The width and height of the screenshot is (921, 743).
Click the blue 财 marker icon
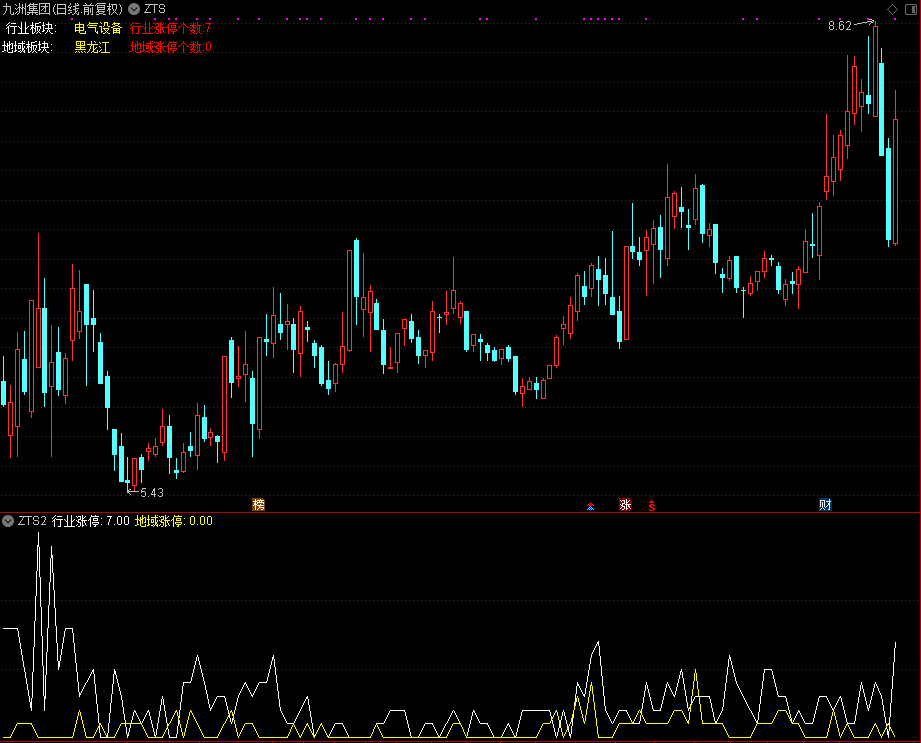point(825,505)
